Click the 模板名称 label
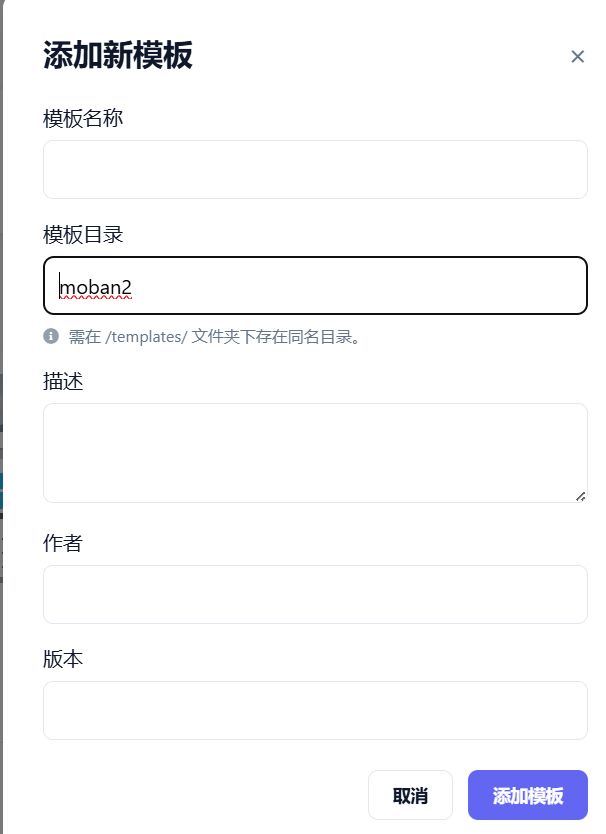Viewport: 606px width, 834px height. (x=83, y=118)
